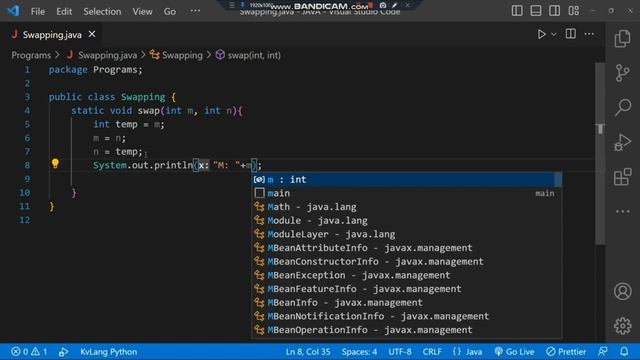Click swap(int, int) in the breadcrumb
Image resolution: width=640 pixels, height=360 pixels.
point(254,55)
